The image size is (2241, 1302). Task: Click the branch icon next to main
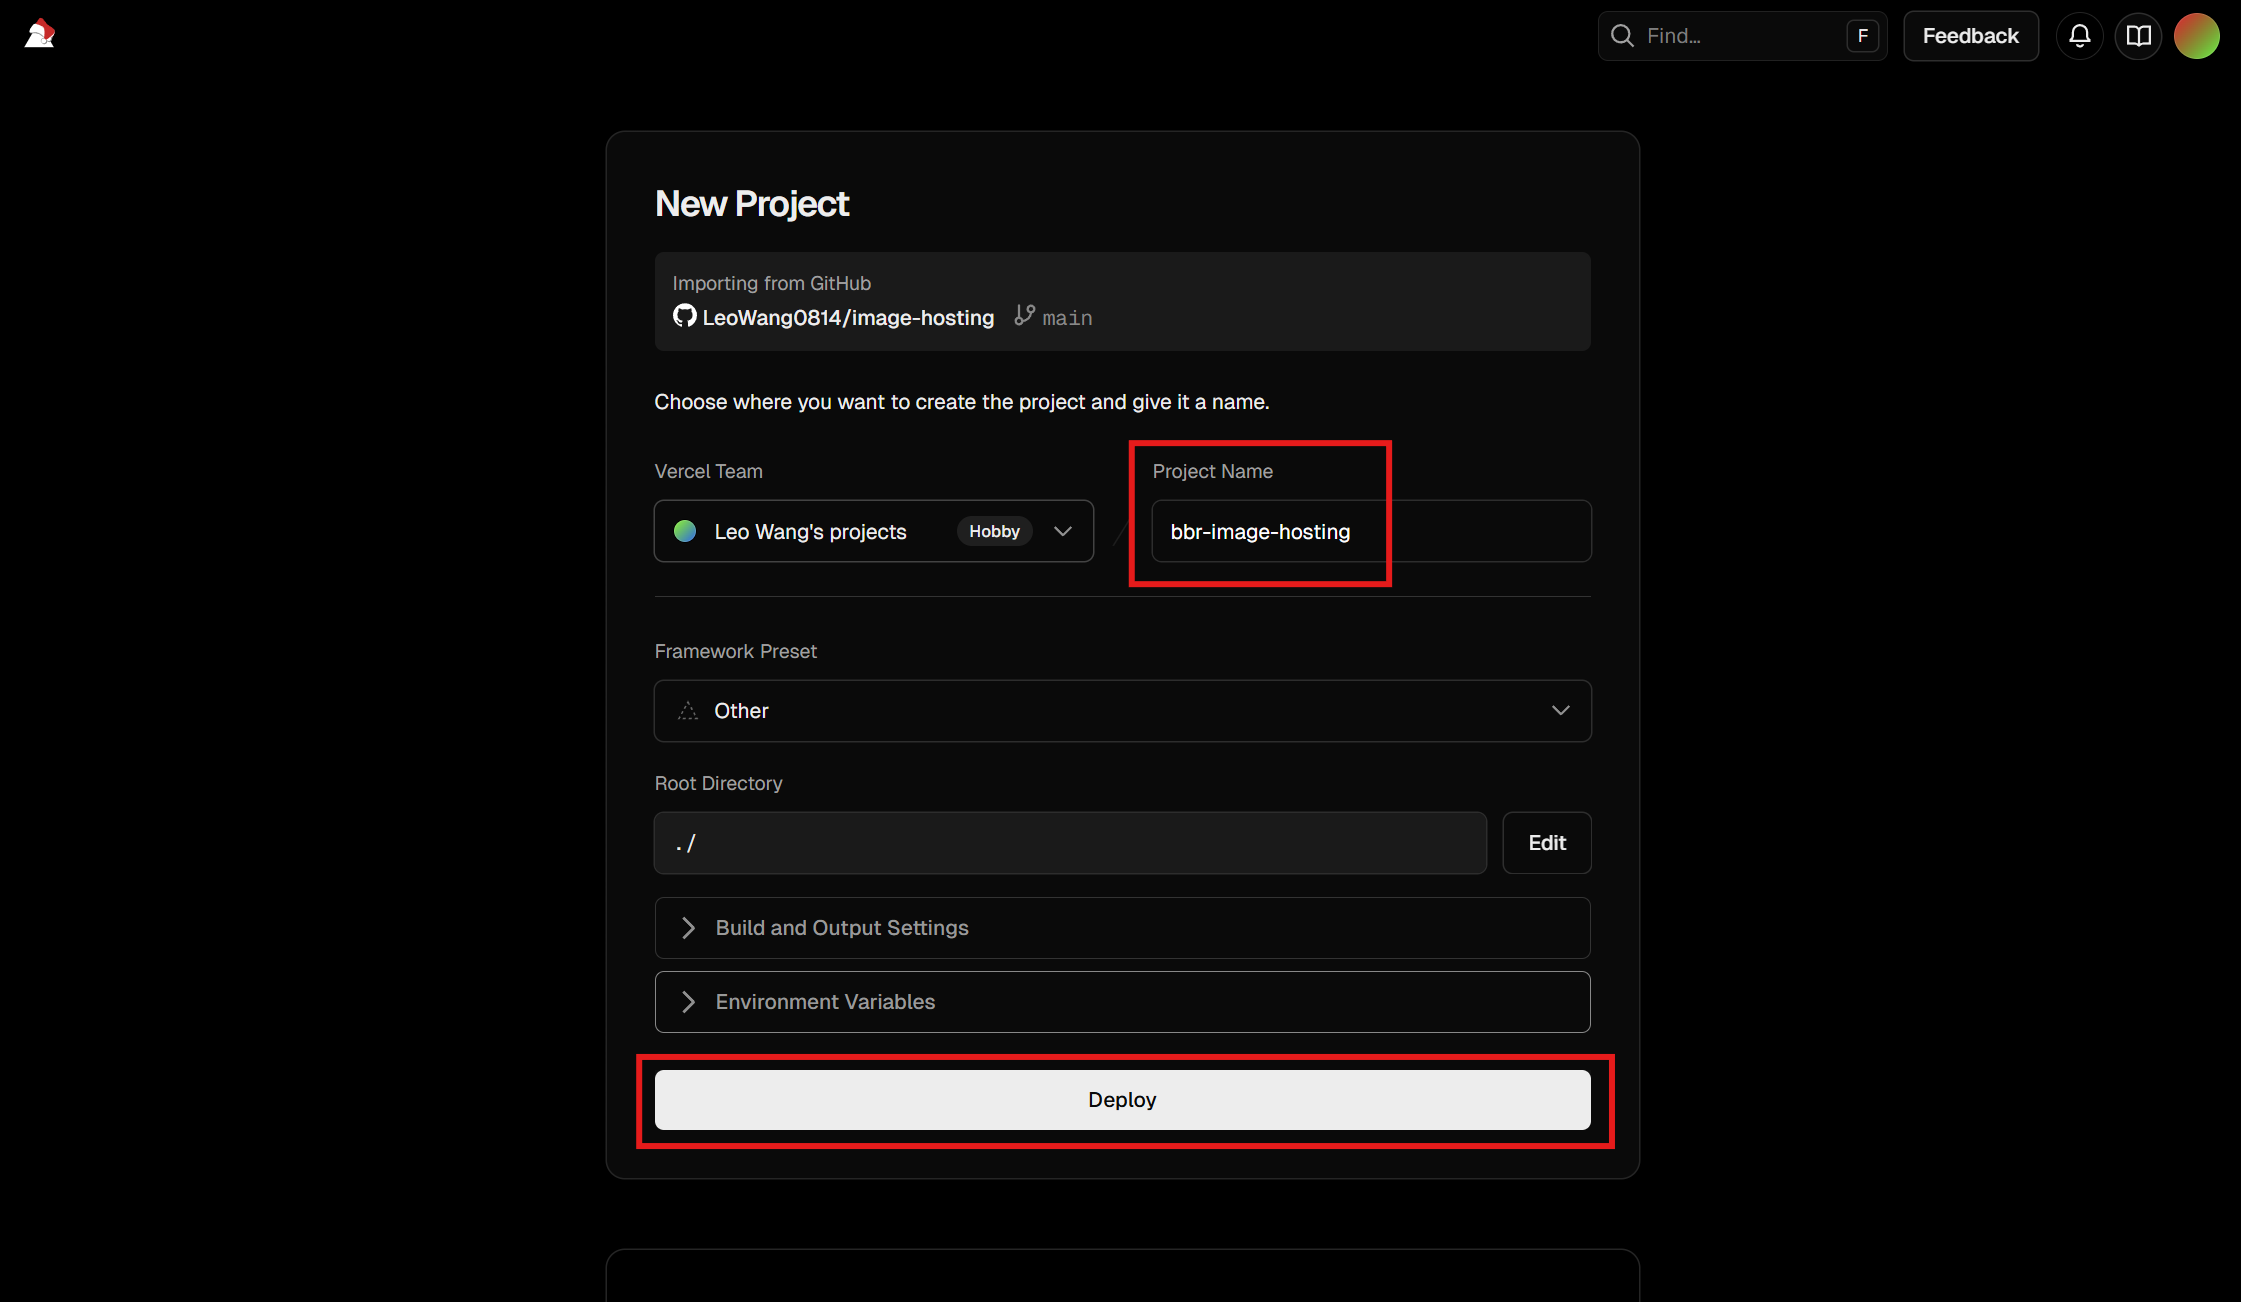[x=1024, y=314]
